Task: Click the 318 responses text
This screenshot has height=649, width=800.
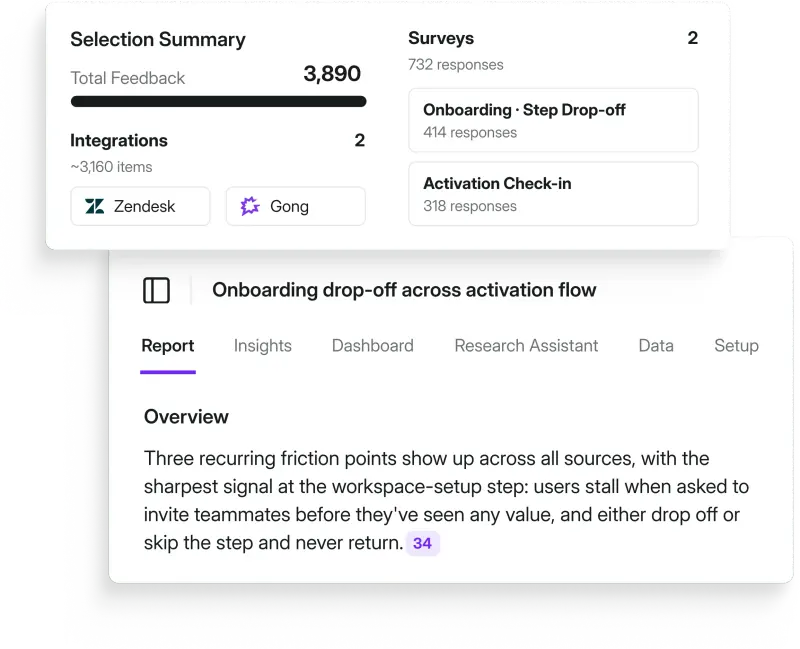Action: 470,206
